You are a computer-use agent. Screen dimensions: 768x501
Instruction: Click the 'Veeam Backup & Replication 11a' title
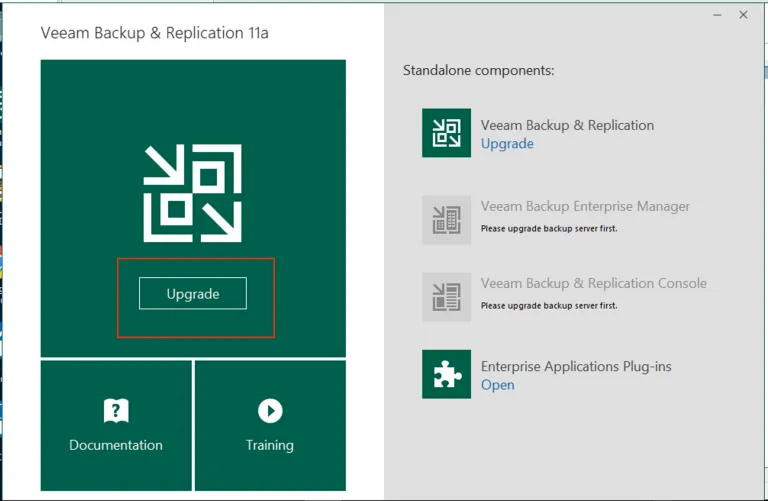pyautogui.click(x=154, y=33)
